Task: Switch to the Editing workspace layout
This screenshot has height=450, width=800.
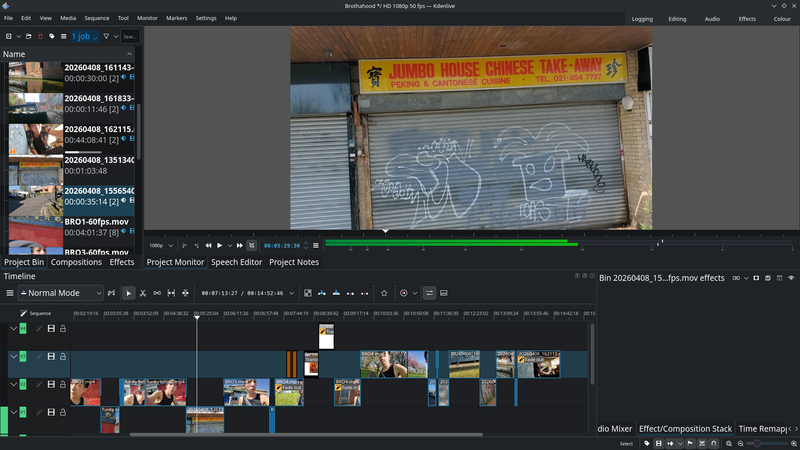Action: pos(677,19)
